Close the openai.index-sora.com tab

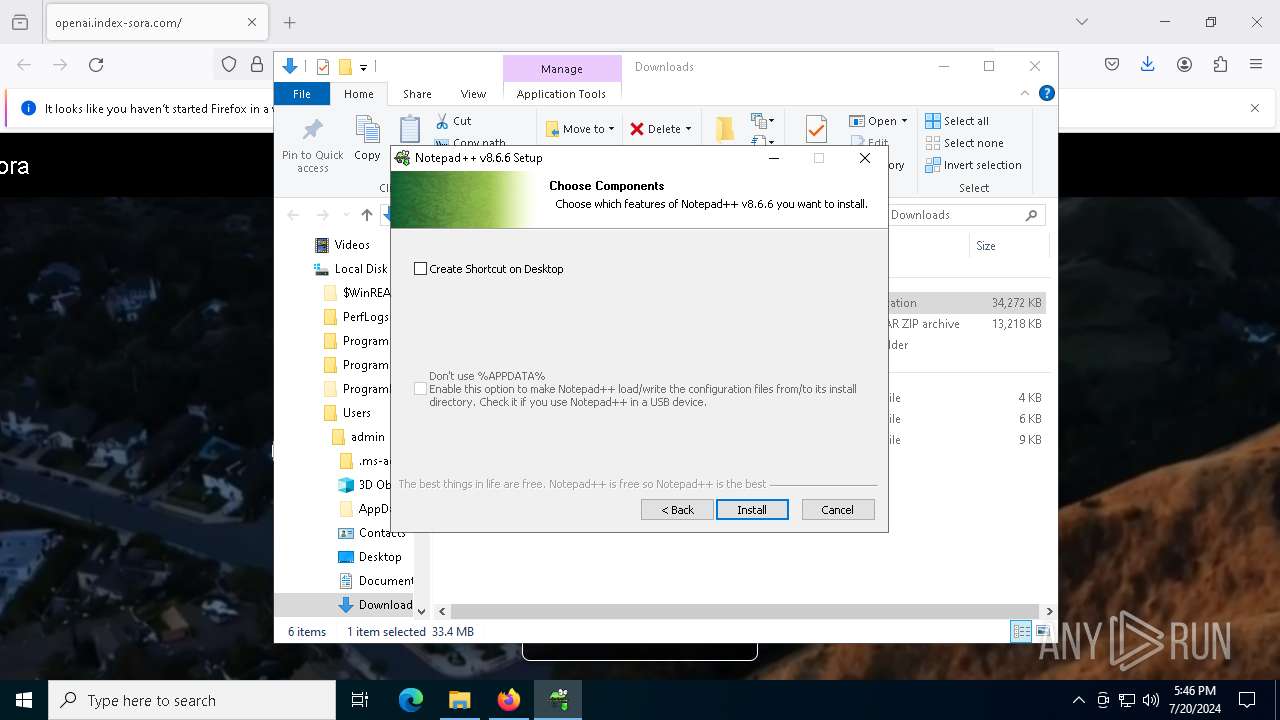coord(252,22)
